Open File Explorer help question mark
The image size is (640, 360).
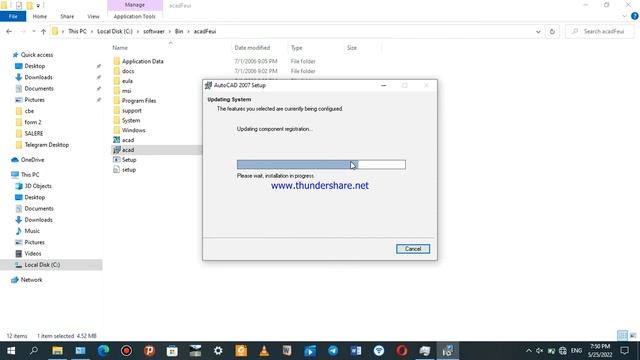(634, 16)
